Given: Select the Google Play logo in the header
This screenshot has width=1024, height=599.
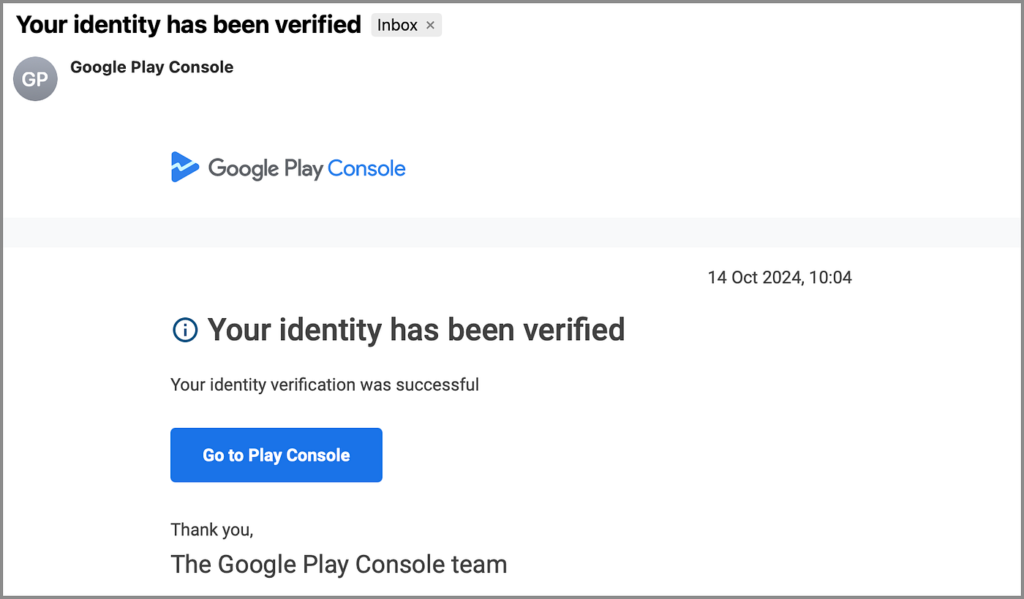Looking at the screenshot, I should (288, 167).
